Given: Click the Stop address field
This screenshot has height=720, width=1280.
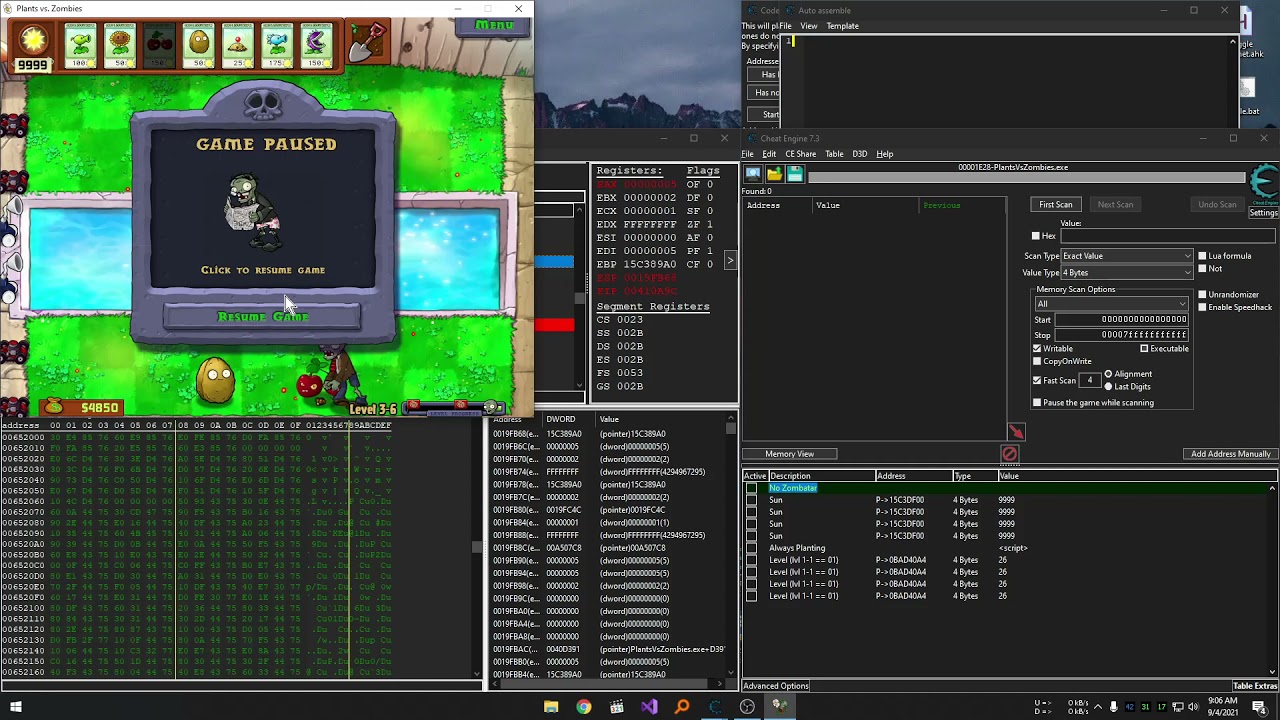Looking at the screenshot, I should (x=1121, y=335).
